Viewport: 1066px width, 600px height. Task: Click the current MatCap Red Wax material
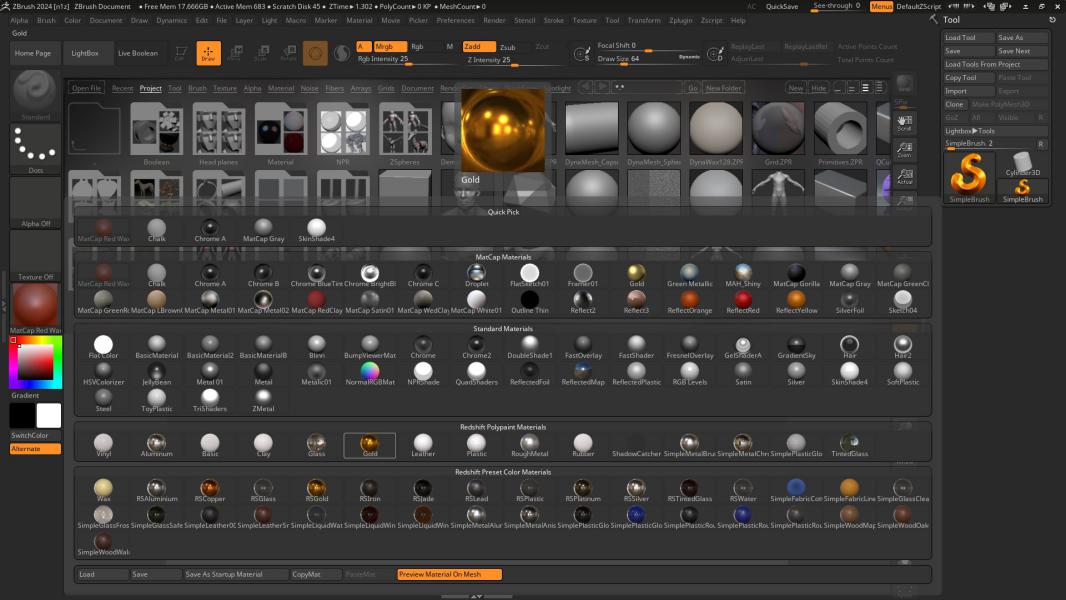click(x=35, y=308)
